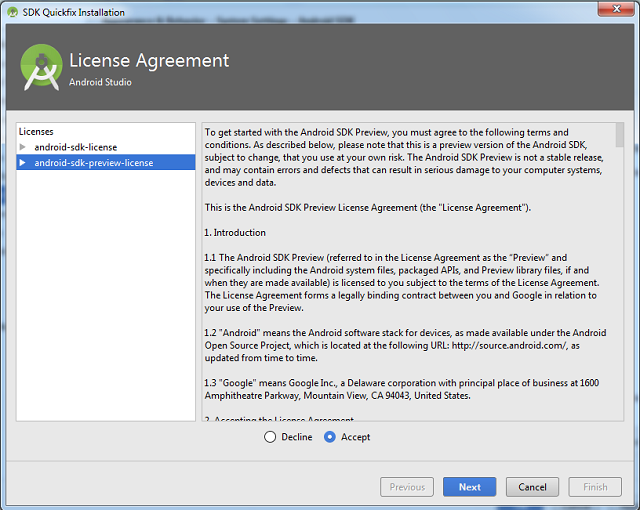Click the Cancel button

pos(532,487)
